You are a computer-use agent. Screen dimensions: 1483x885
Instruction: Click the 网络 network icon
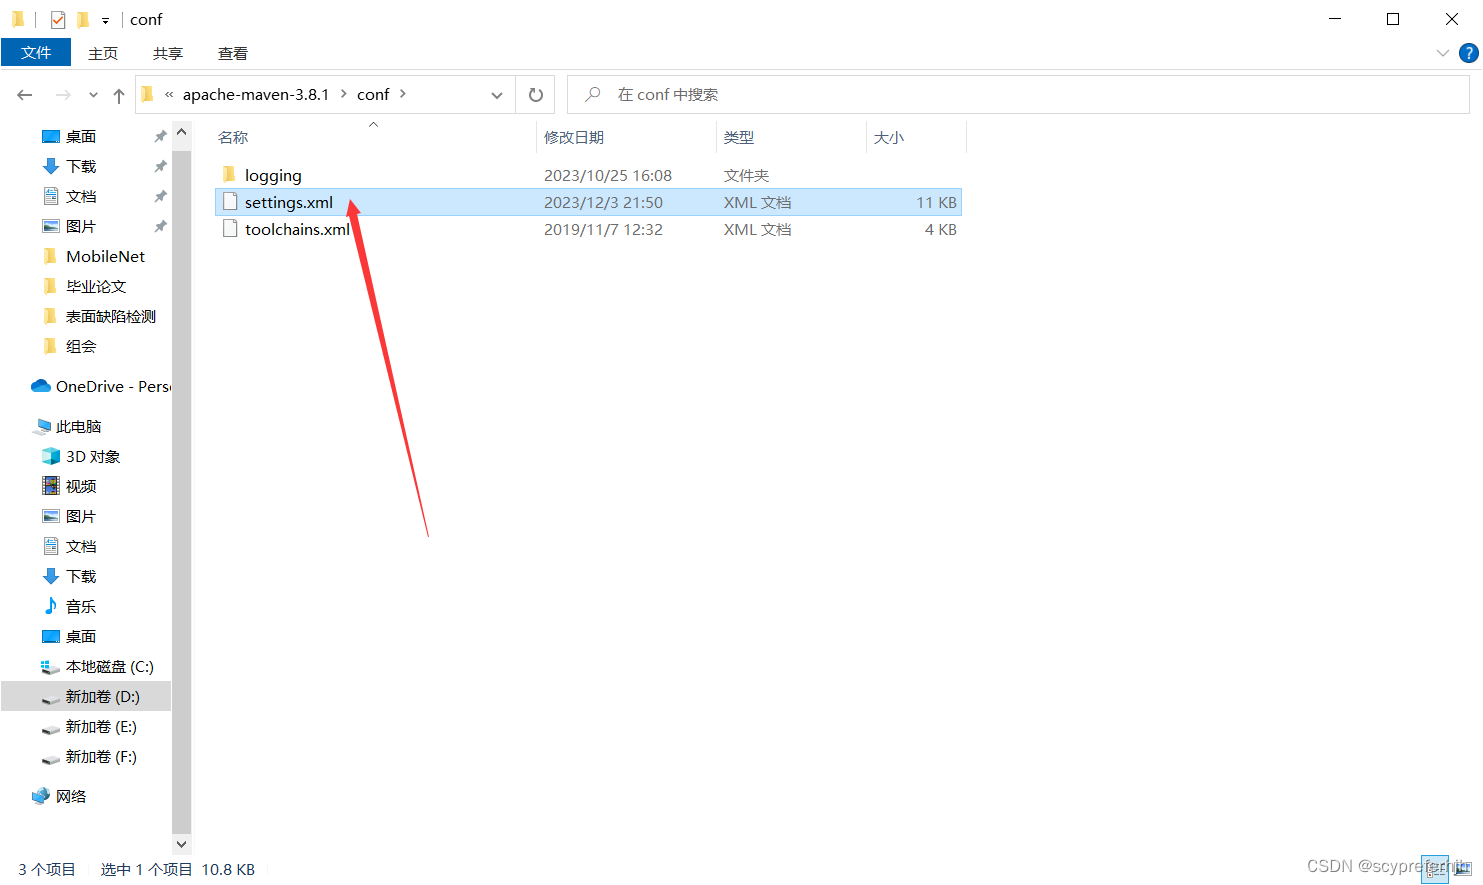point(41,797)
